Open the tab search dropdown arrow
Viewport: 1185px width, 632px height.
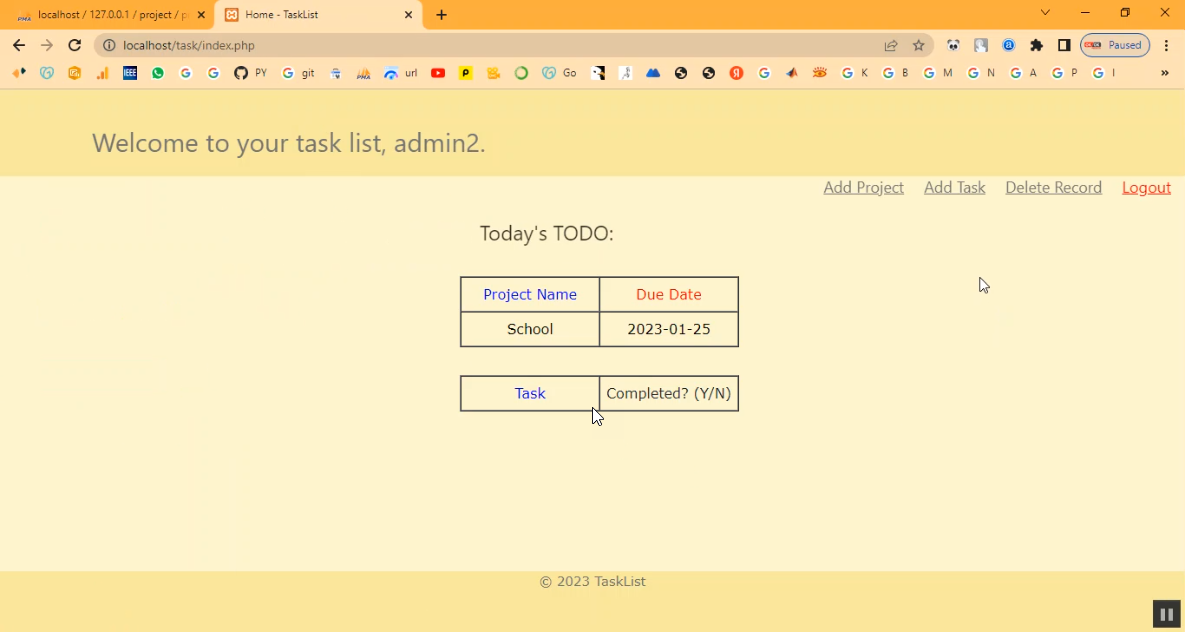(1046, 13)
